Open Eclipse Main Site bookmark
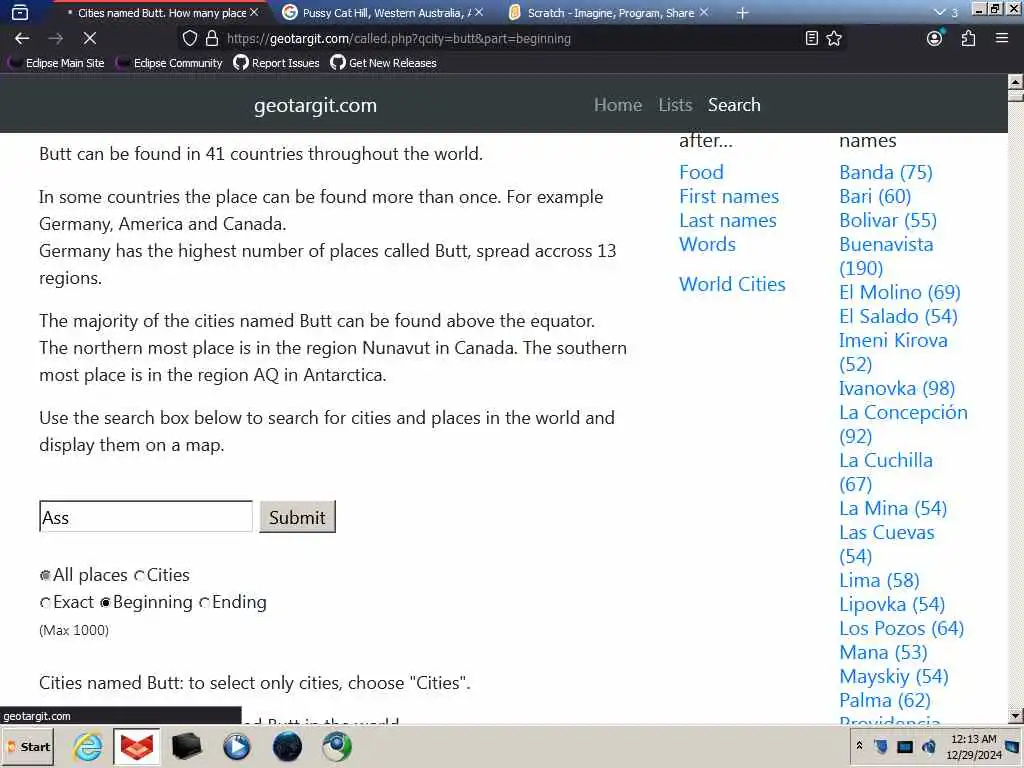The height and width of the screenshot is (768, 1024). point(56,63)
